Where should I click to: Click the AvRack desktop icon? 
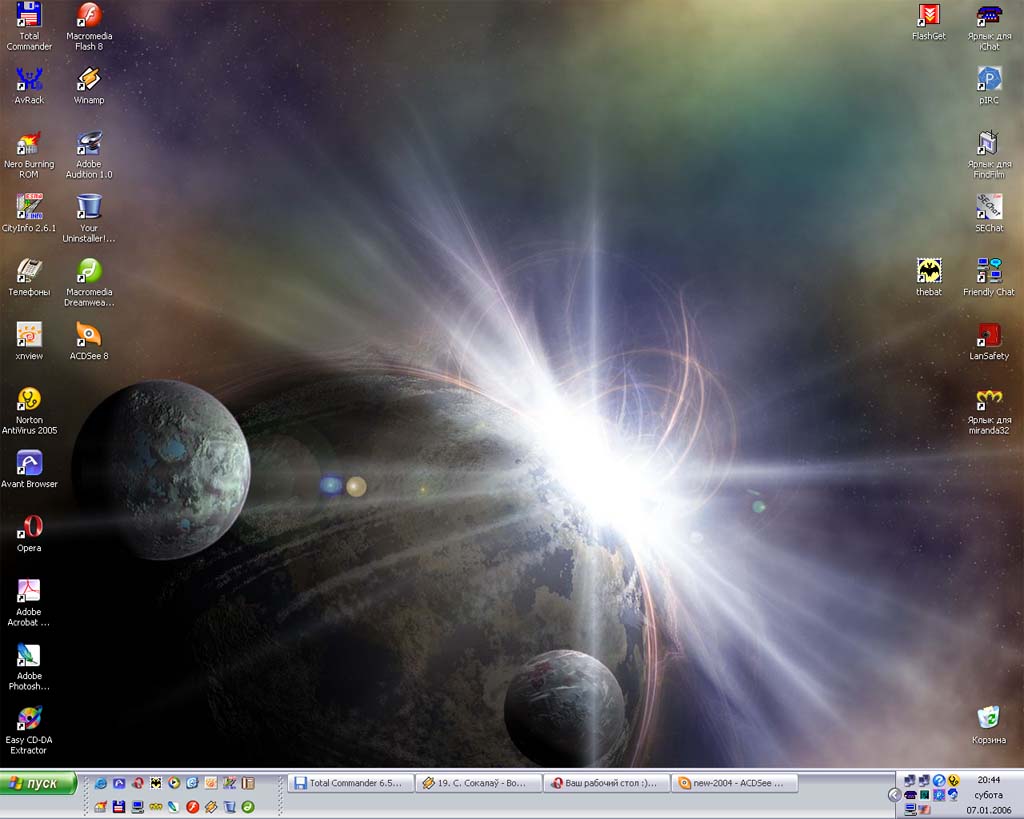click(x=29, y=85)
